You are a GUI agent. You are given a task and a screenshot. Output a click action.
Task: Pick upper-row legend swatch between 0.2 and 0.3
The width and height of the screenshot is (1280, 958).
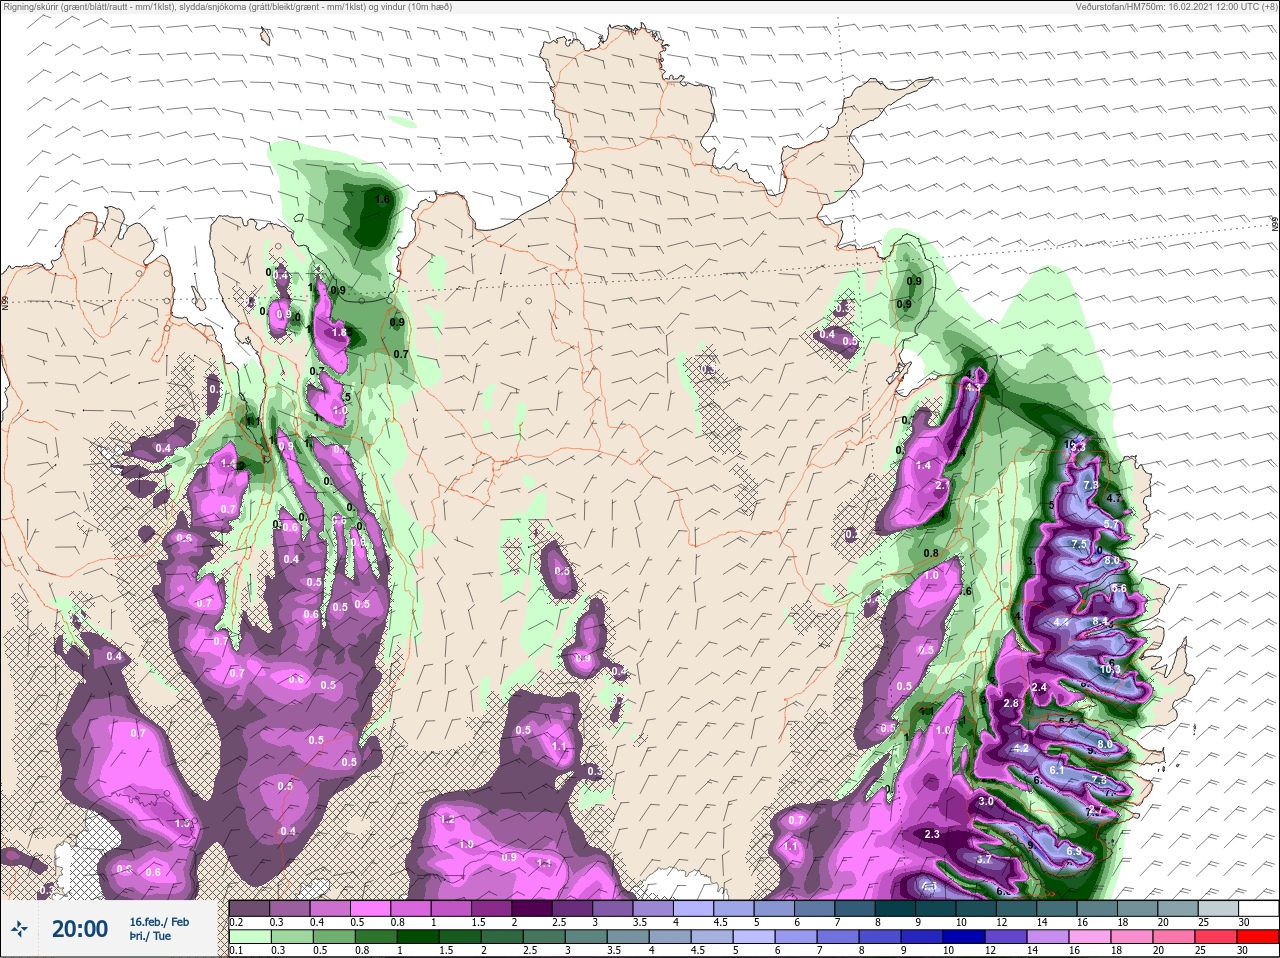pos(250,908)
